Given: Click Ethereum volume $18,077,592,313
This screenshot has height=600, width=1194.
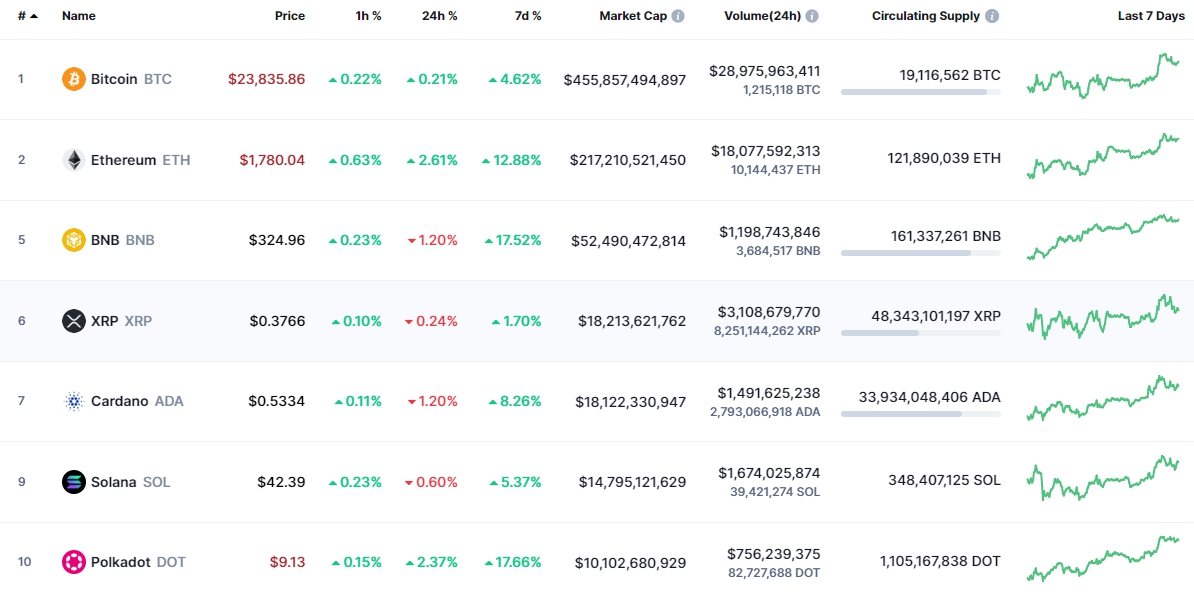Looking at the screenshot, I should (x=766, y=151).
